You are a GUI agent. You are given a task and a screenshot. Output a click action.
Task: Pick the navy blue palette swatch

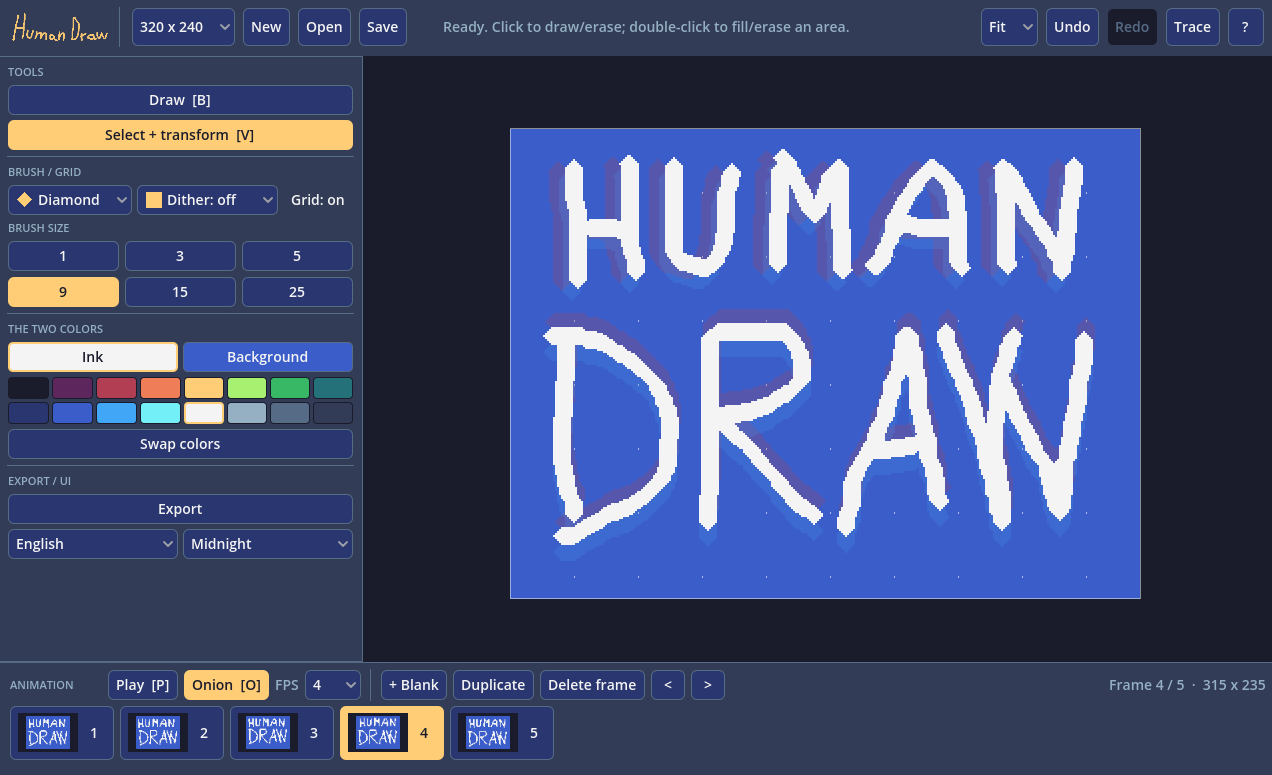[x=29, y=413]
